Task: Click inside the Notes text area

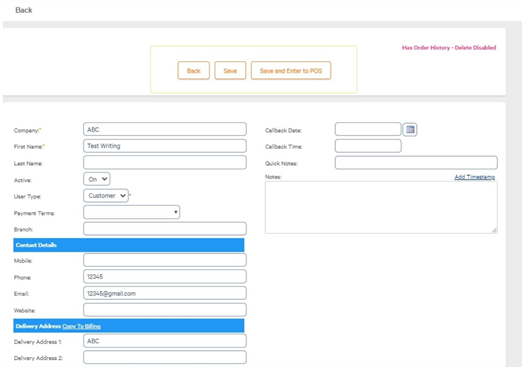Action: coord(381,207)
